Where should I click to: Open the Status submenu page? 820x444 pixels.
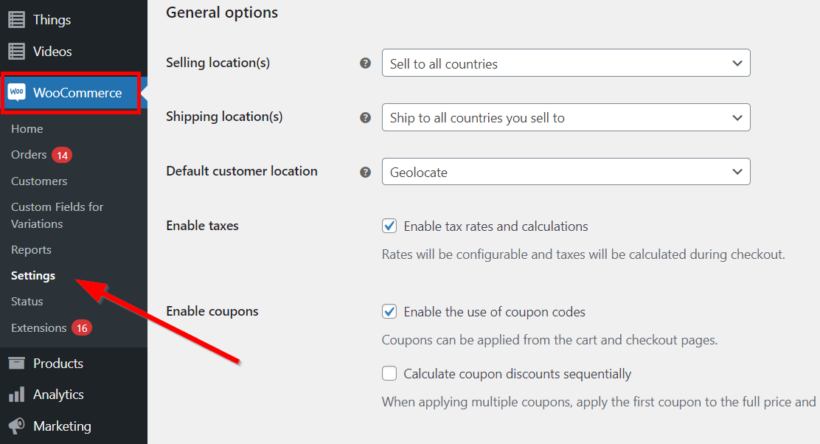27,301
